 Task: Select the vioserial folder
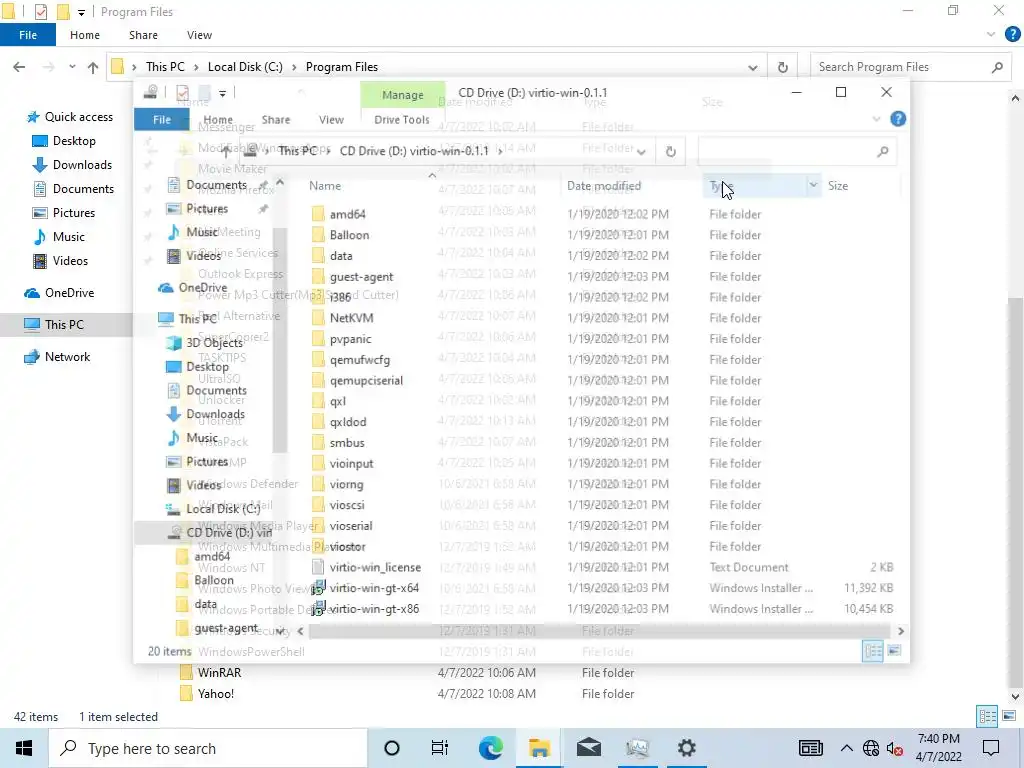[x=351, y=526]
